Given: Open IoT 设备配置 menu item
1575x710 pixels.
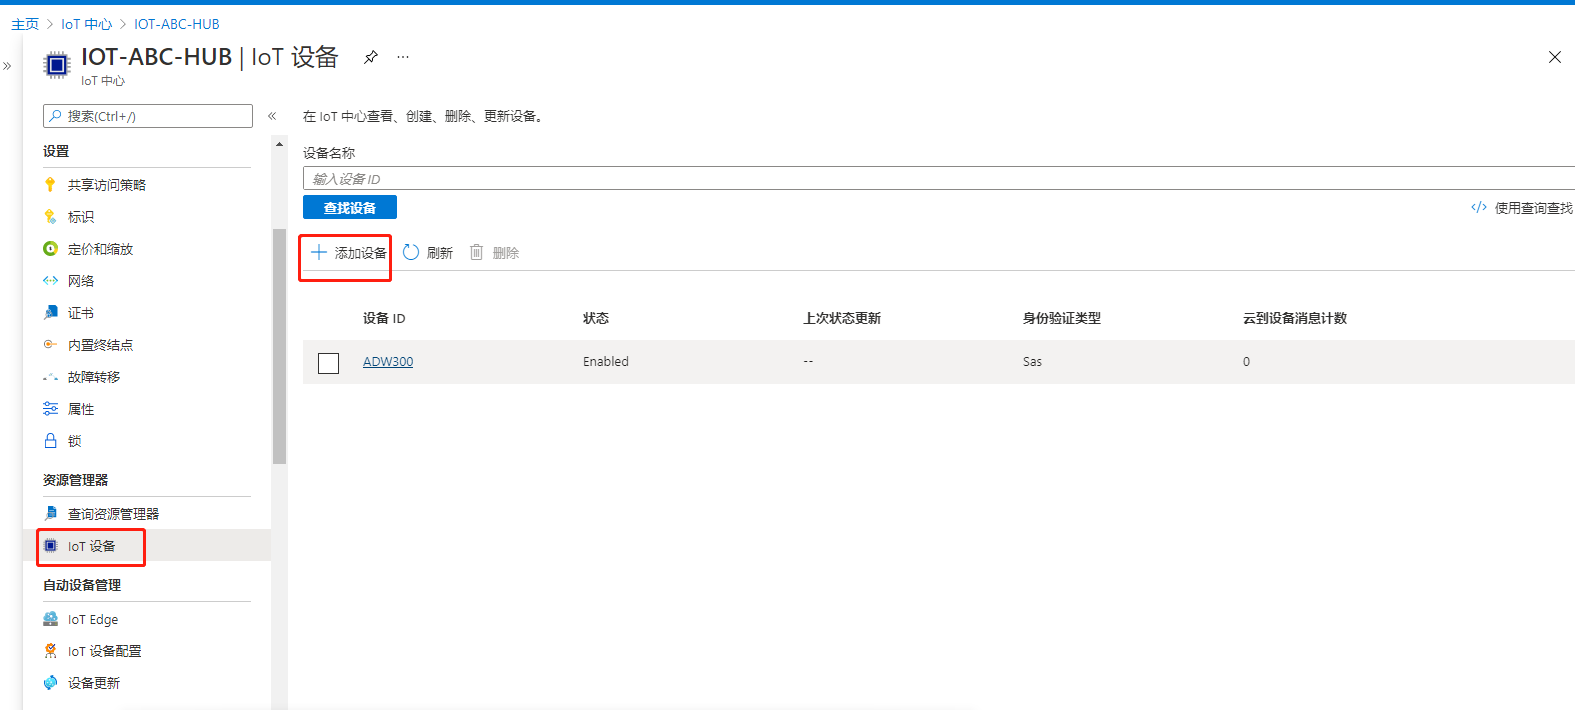Looking at the screenshot, I should 105,651.
